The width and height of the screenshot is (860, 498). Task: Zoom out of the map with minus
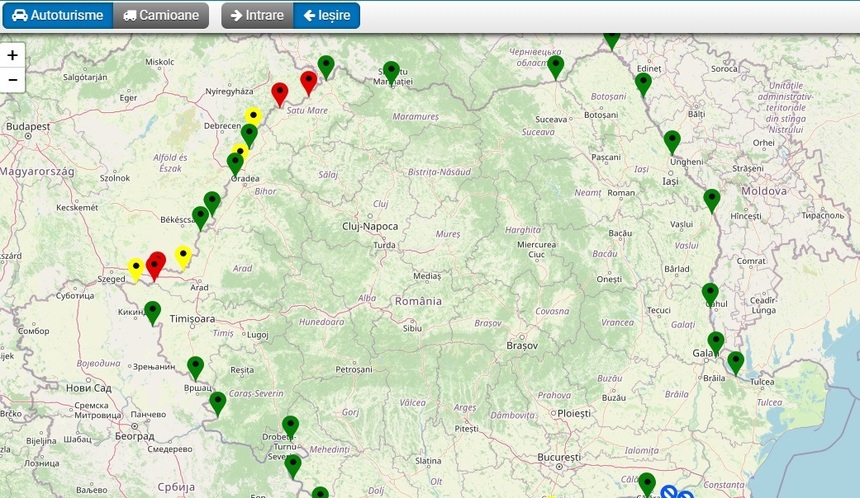13,80
